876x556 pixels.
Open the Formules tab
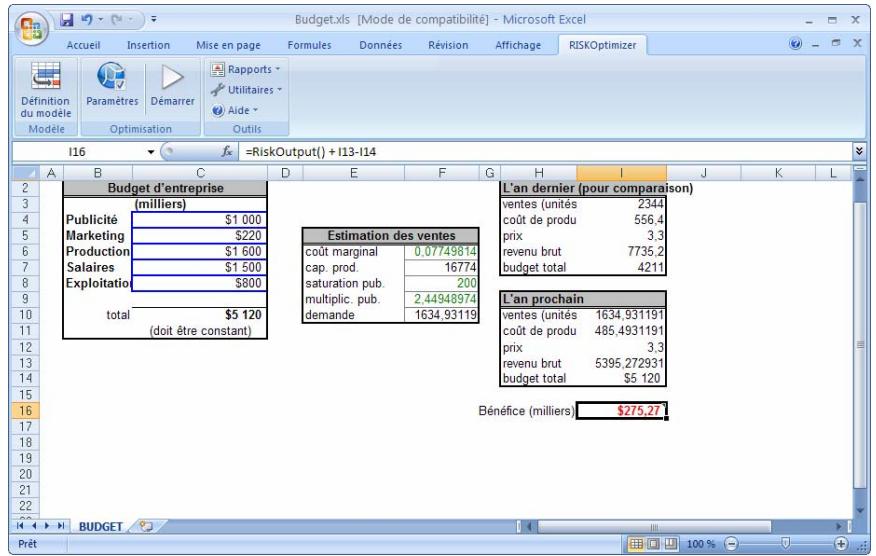[x=309, y=45]
